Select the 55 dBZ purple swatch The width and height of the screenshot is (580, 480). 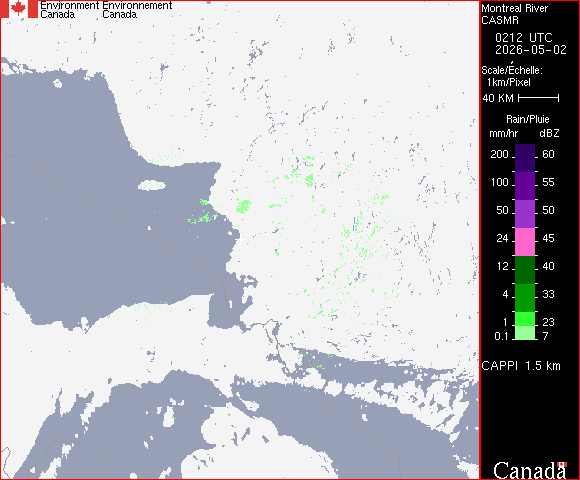tap(525, 186)
